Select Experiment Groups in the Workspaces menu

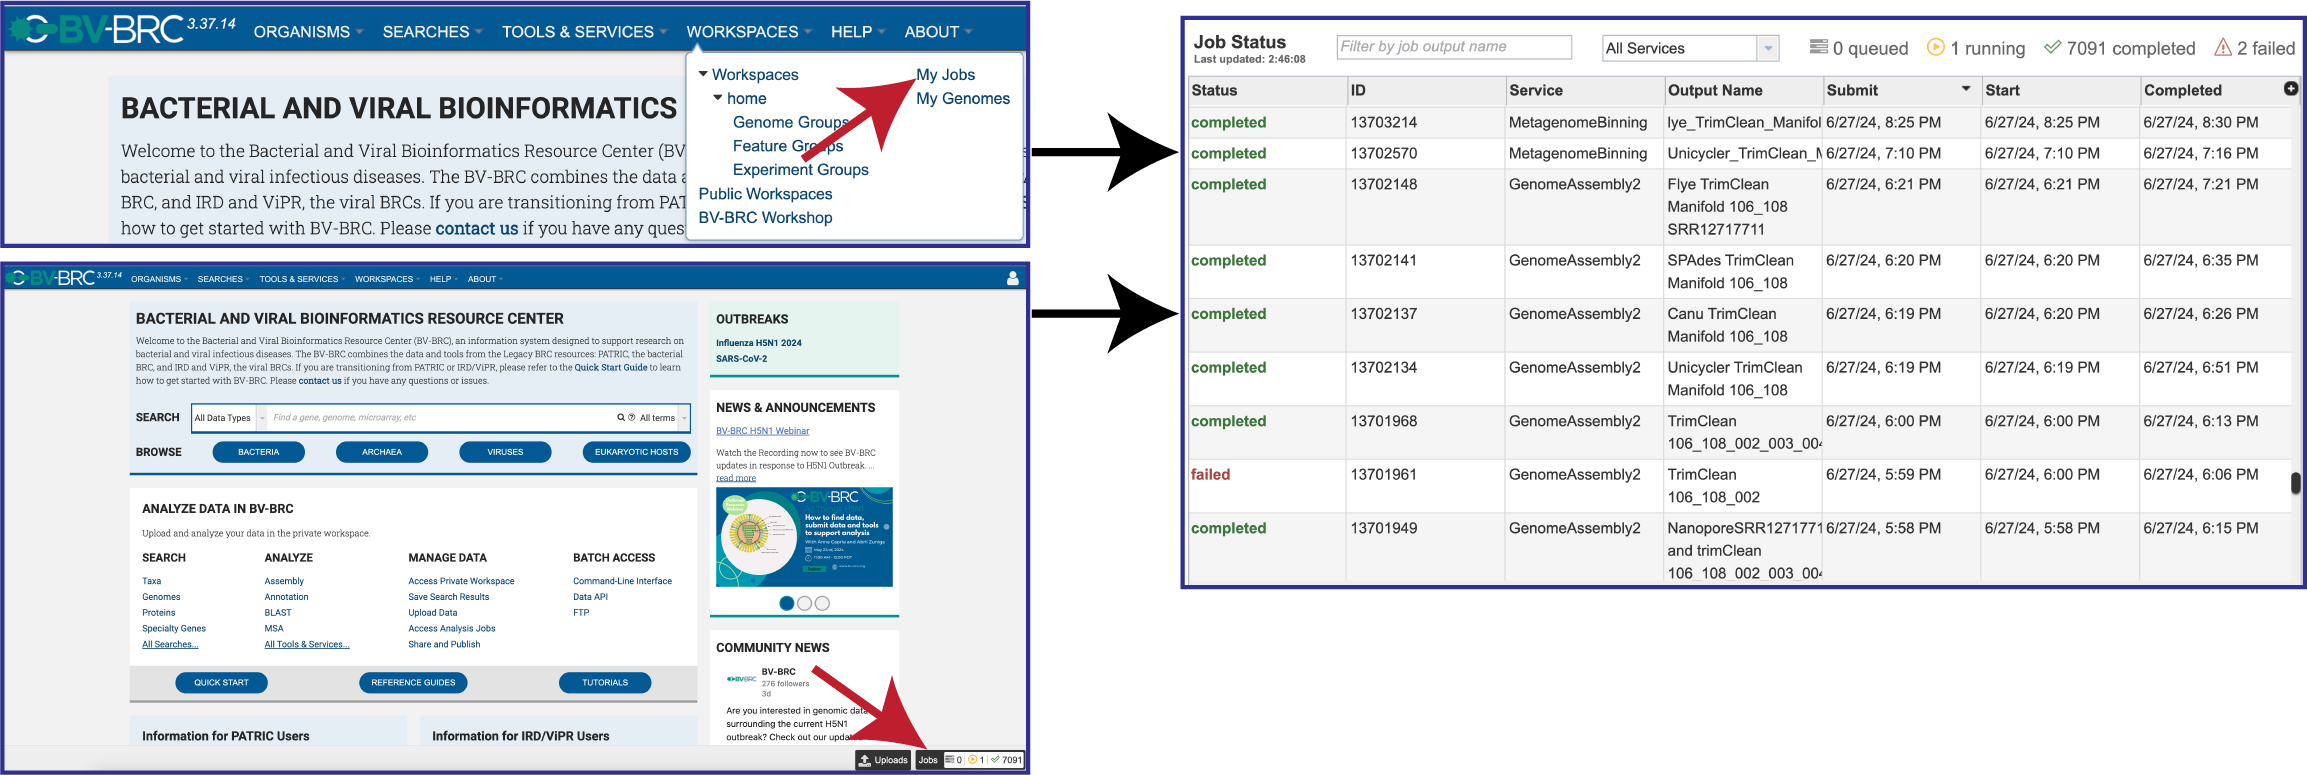point(801,169)
